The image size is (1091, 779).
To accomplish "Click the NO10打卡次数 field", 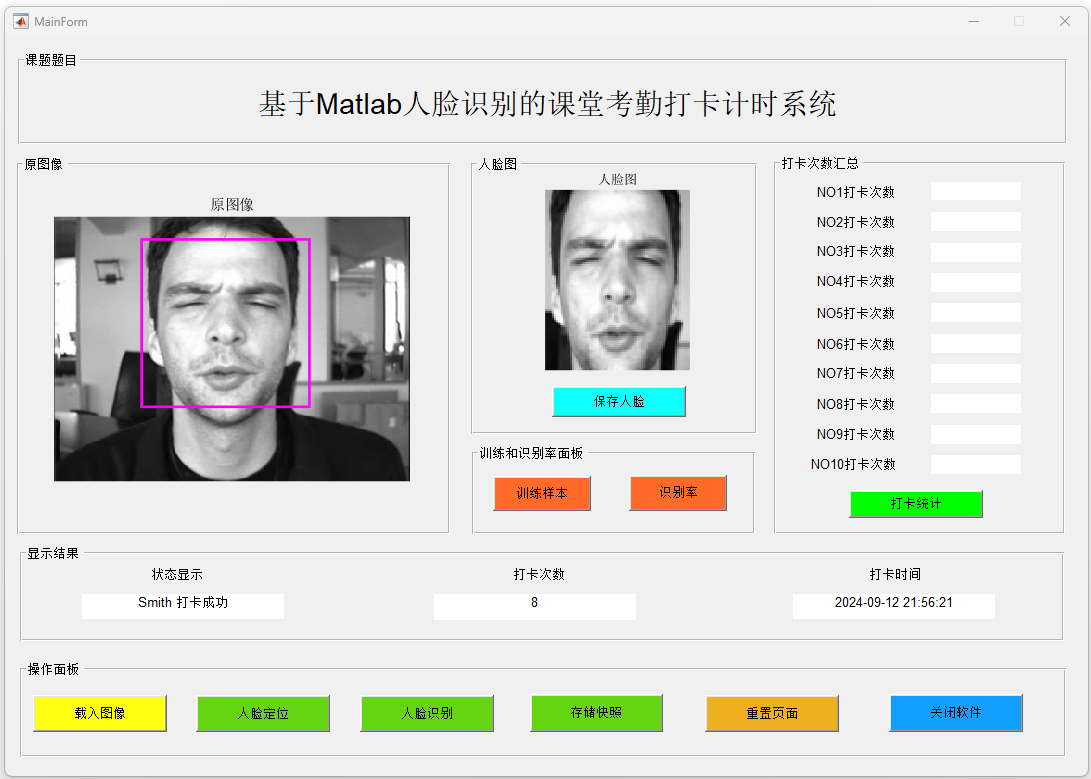I will (x=975, y=464).
